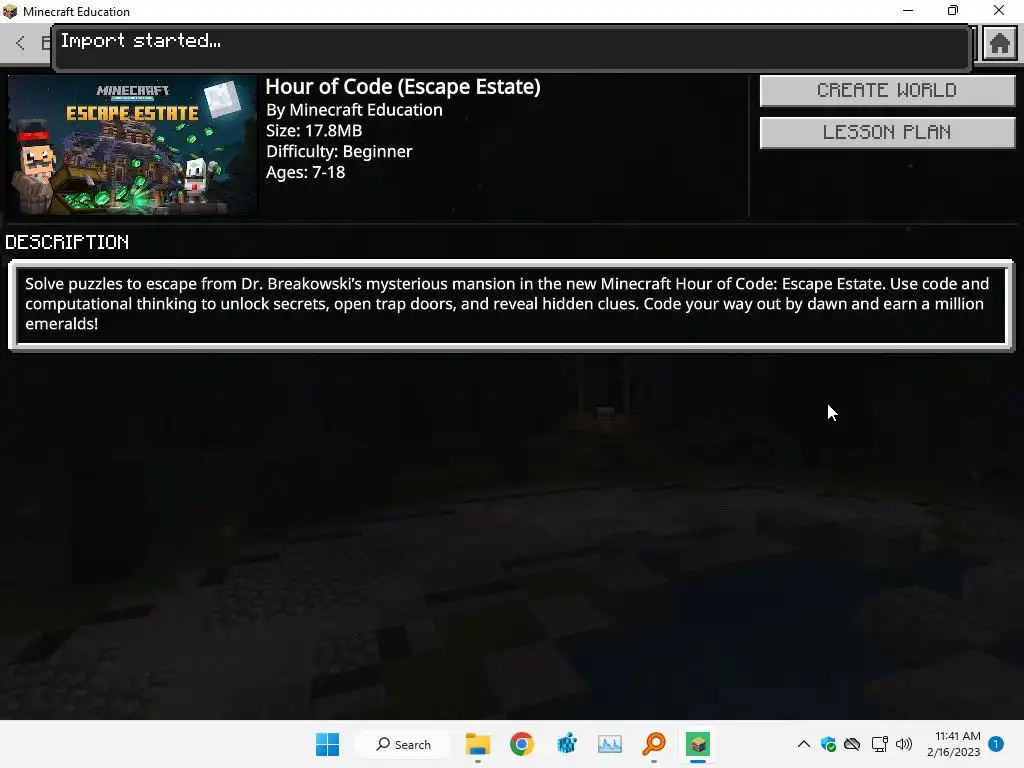Image resolution: width=1024 pixels, height=768 pixels.
Task: Show hidden system tray icons
Action: point(804,744)
